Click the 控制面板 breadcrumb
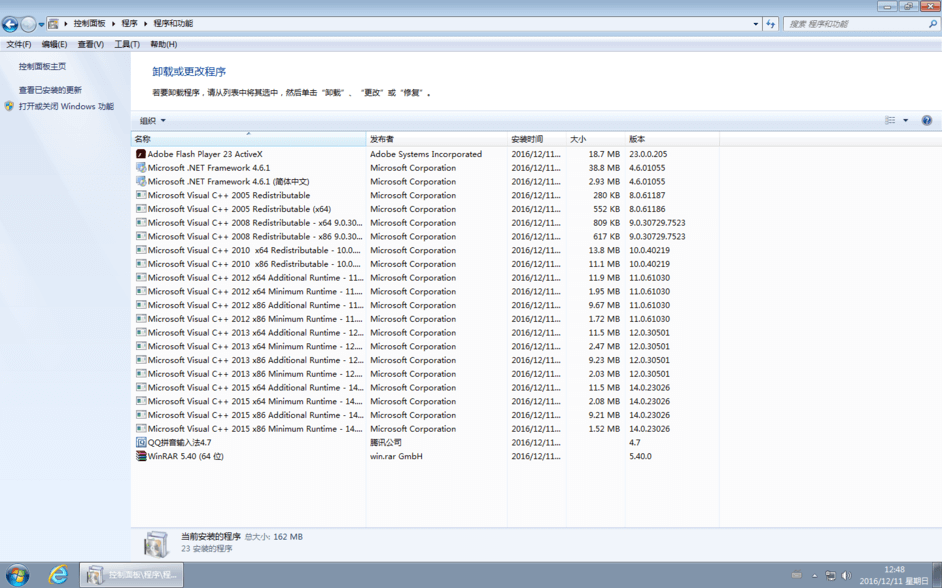The width and height of the screenshot is (942, 588). tap(90, 23)
